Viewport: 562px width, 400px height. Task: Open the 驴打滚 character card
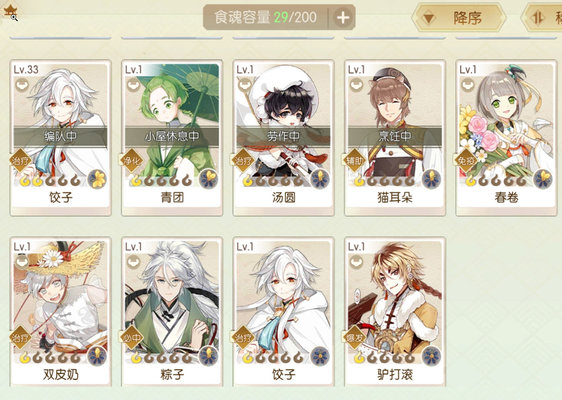(x=395, y=312)
